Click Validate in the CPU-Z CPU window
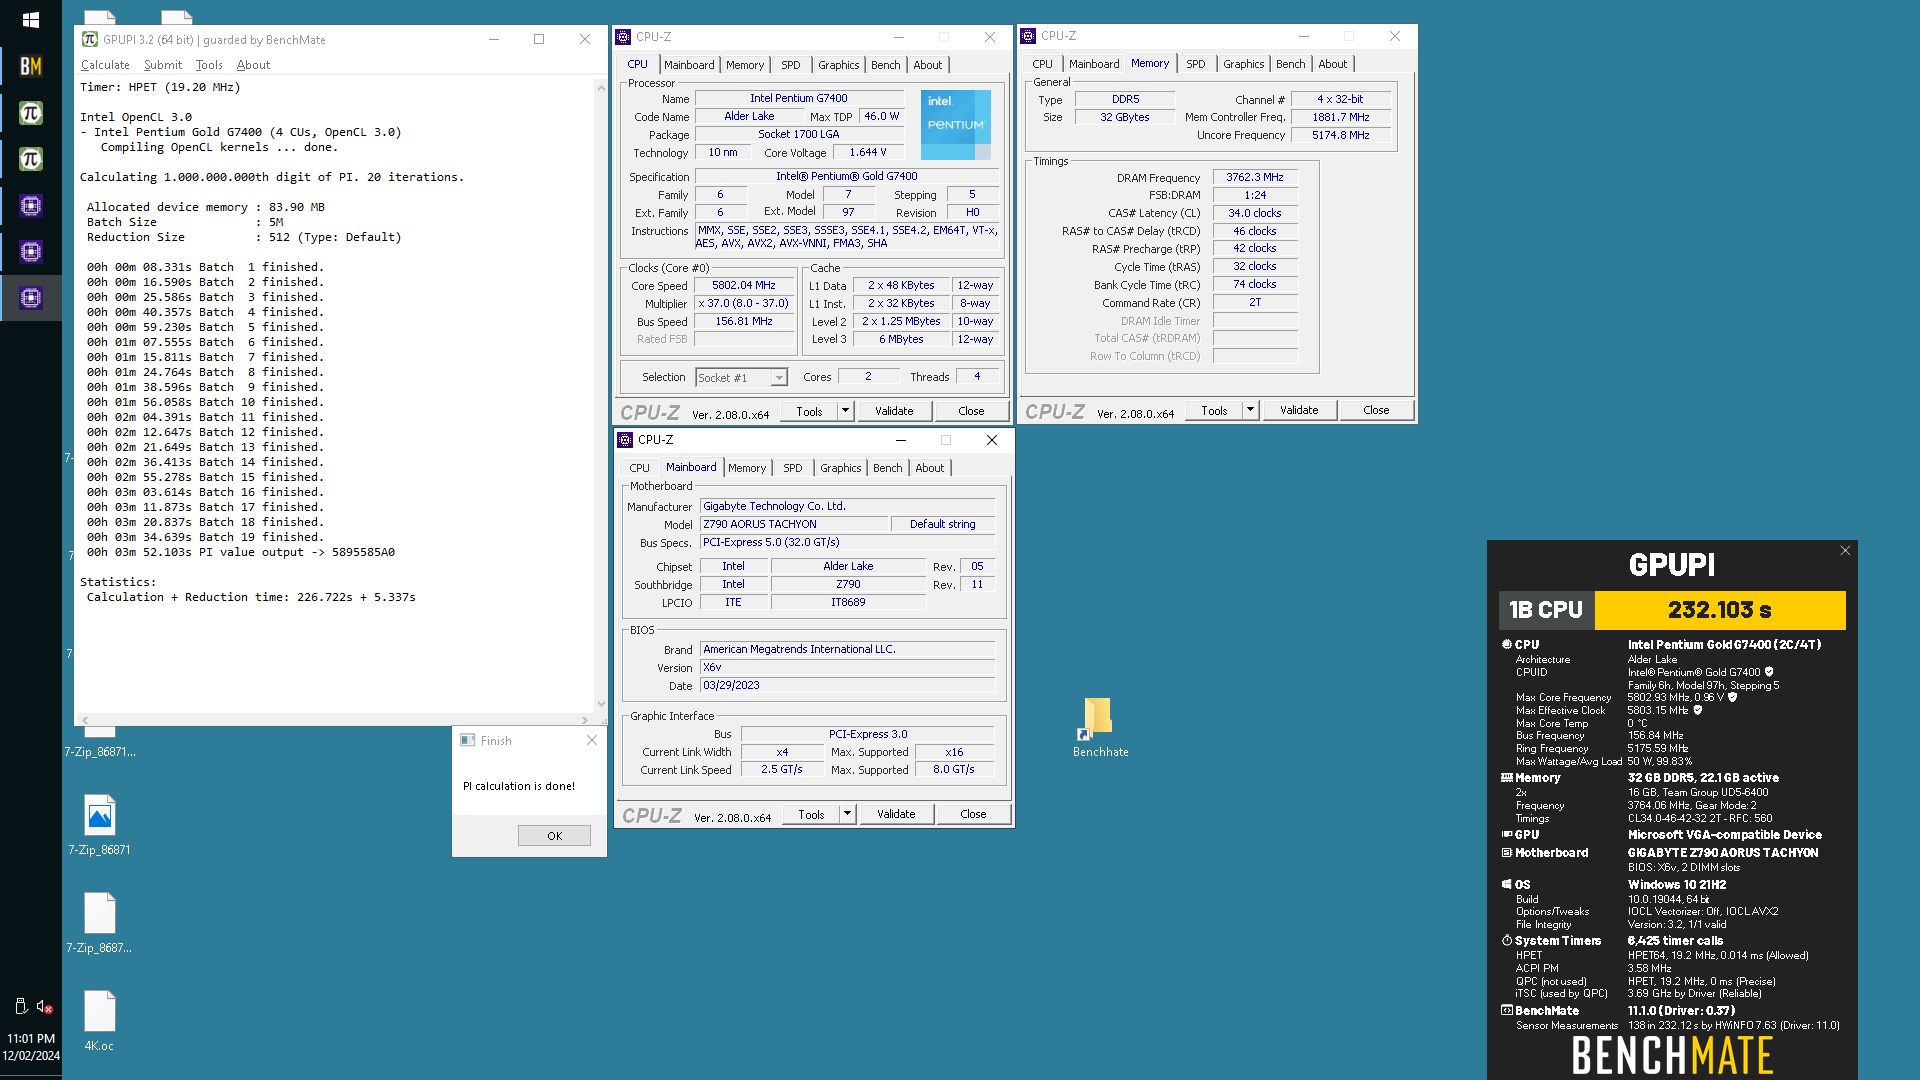The height and width of the screenshot is (1080, 1920). point(894,411)
